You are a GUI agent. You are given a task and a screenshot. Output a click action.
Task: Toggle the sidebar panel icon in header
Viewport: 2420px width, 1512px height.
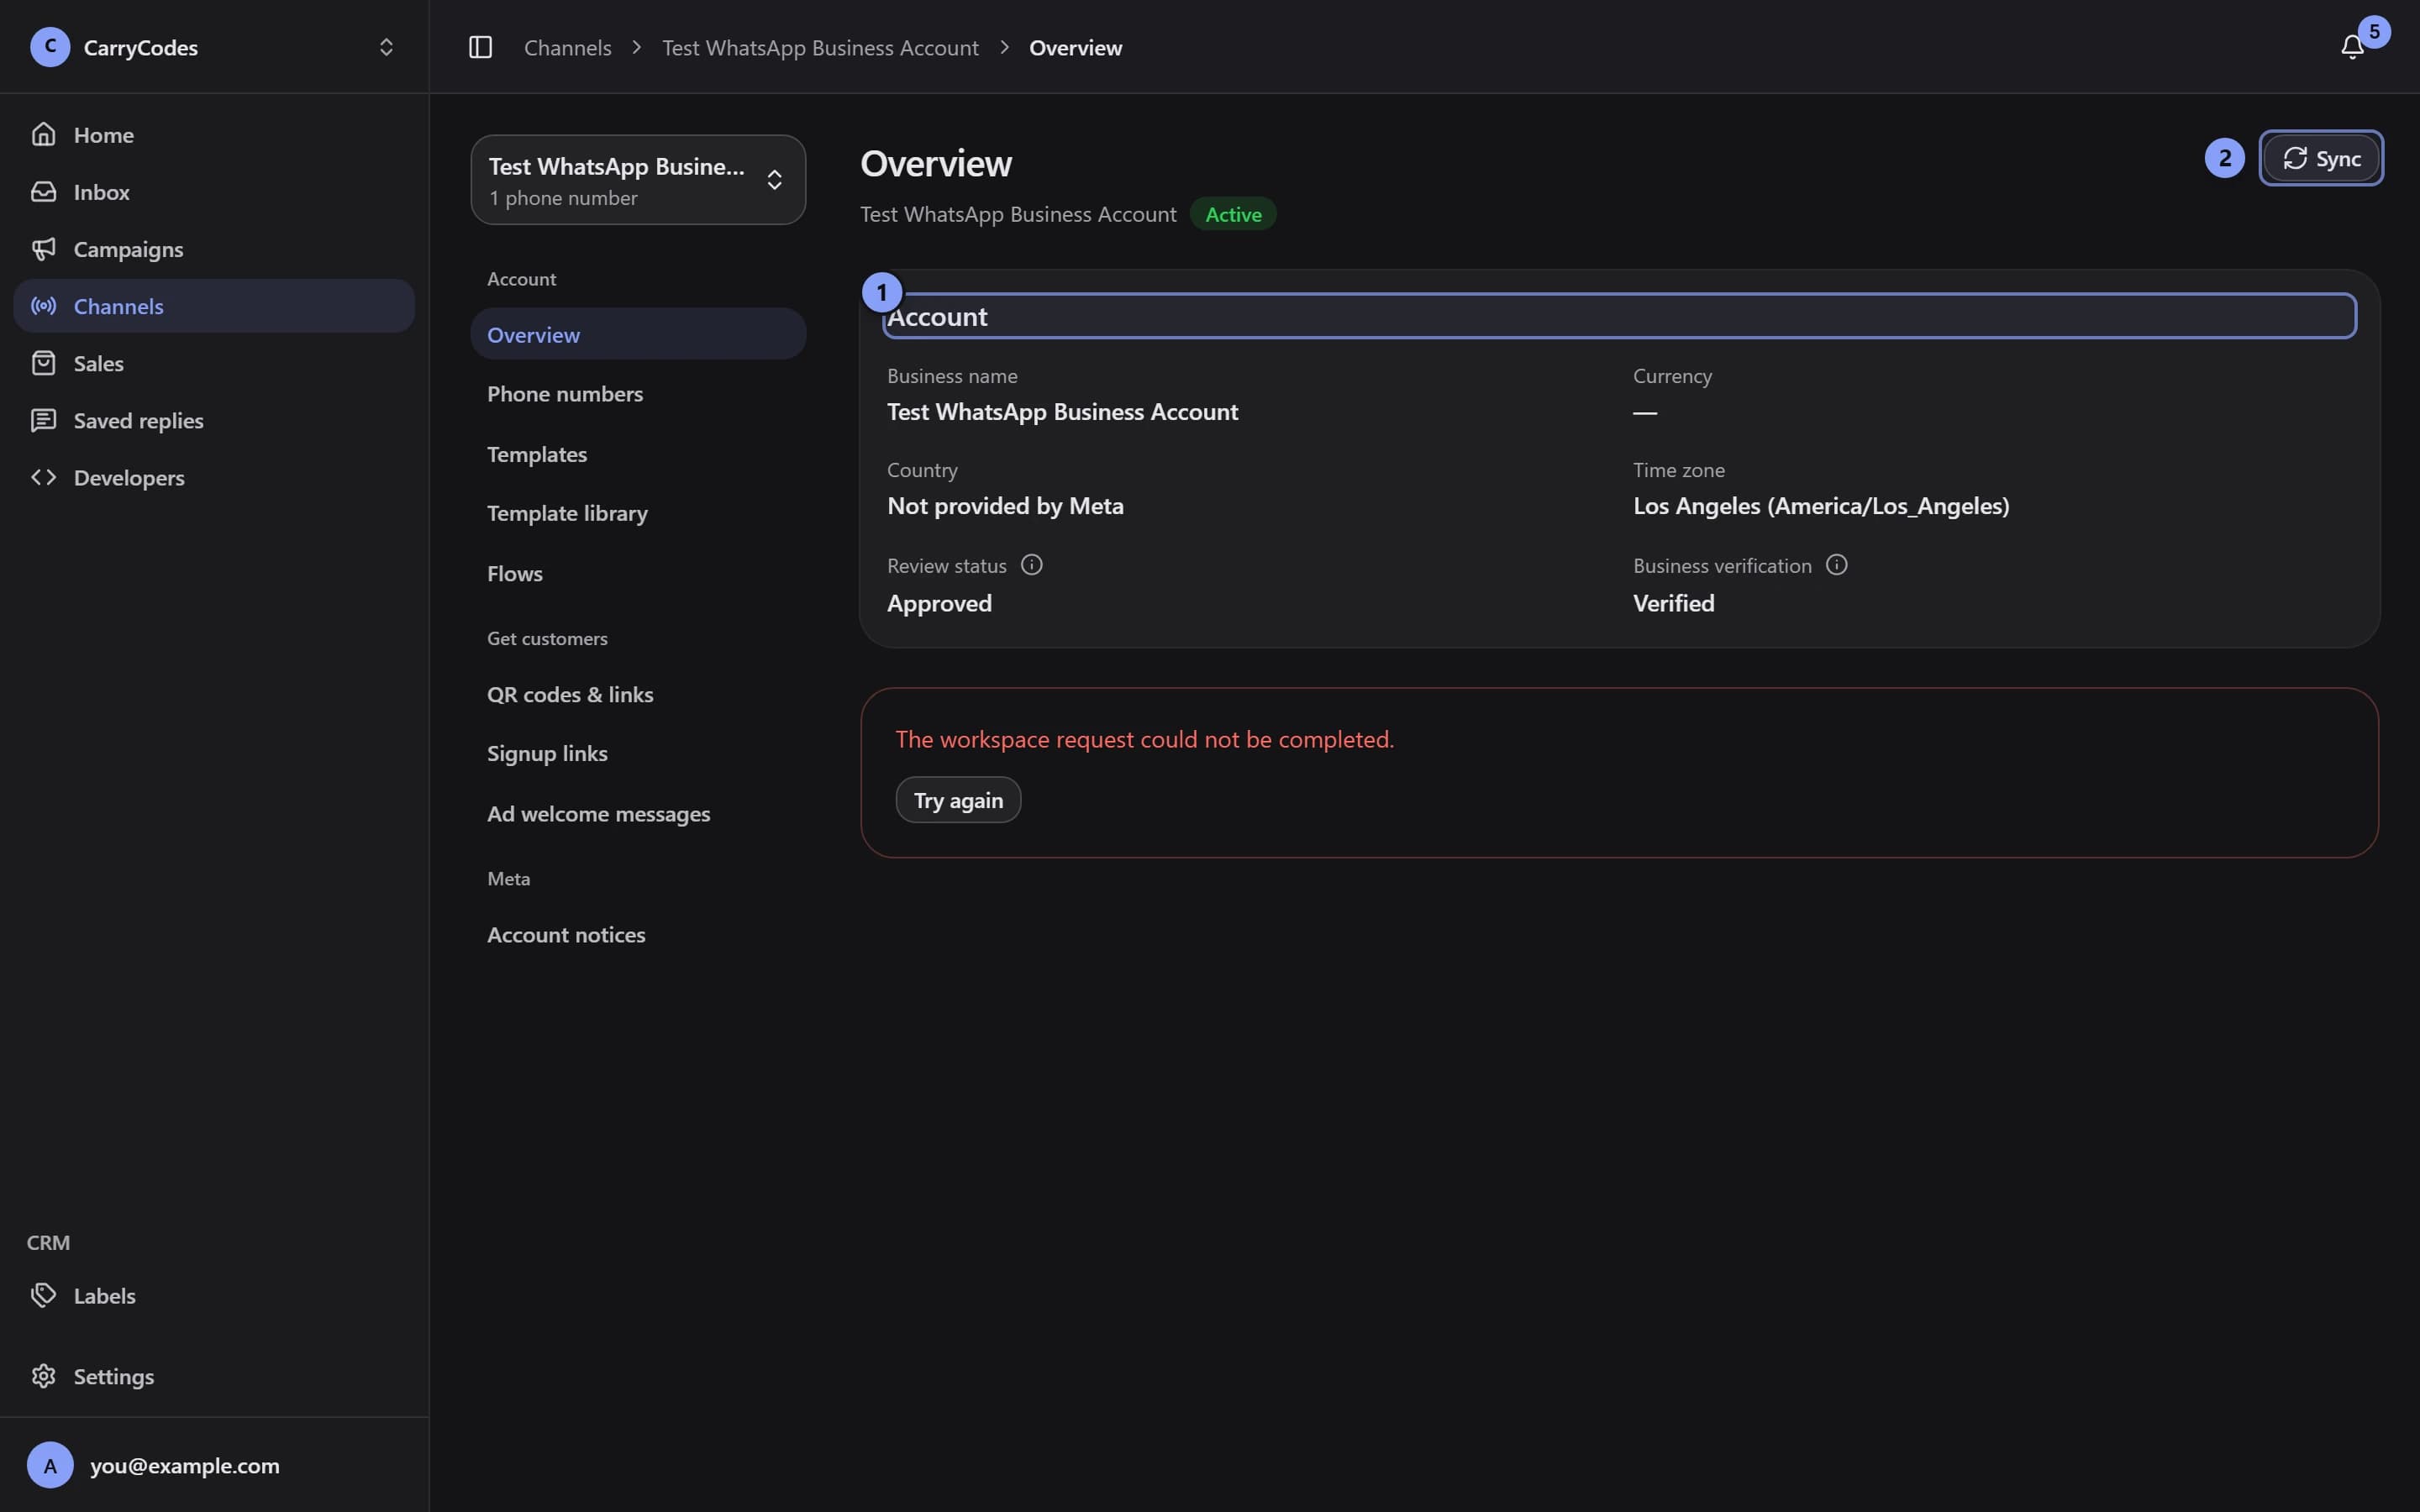(x=480, y=47)
